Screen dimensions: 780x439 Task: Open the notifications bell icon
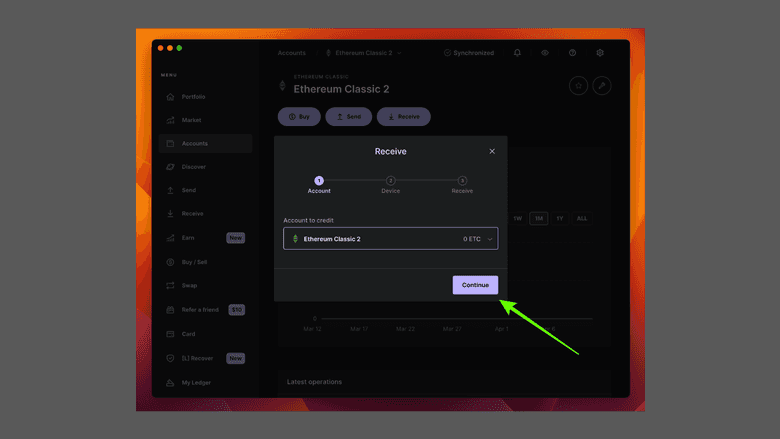point(517,53)
